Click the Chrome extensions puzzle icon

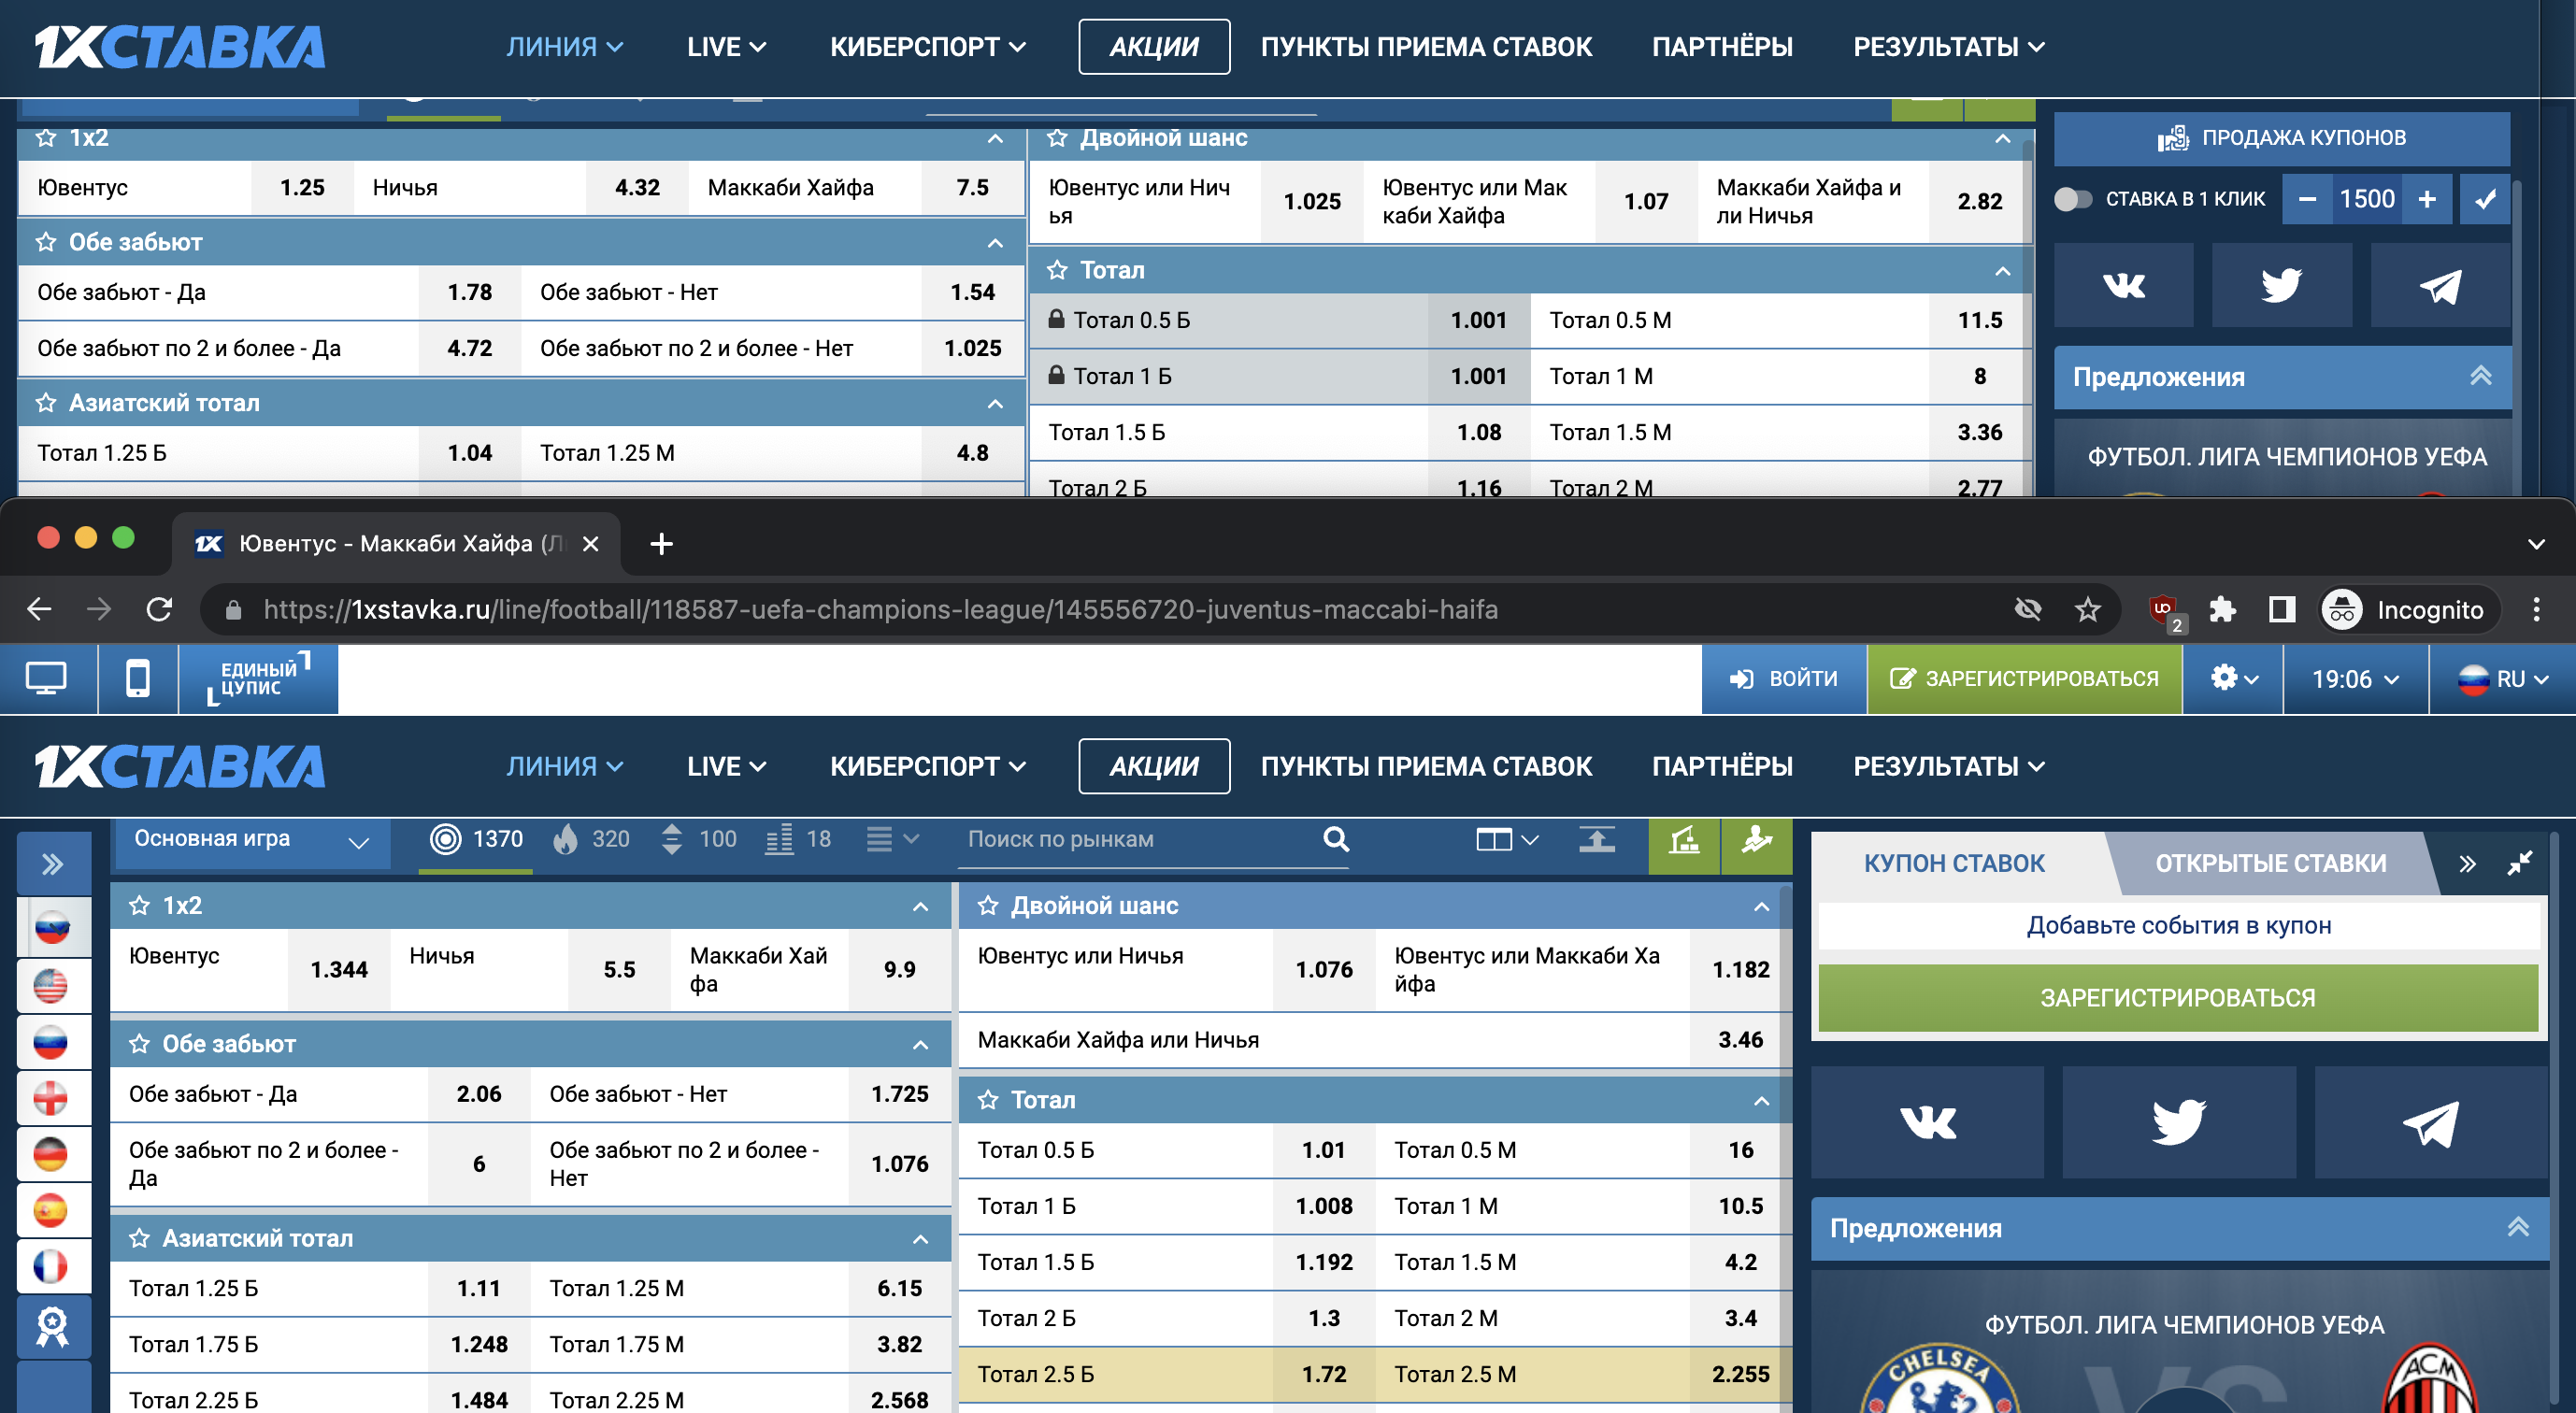click(2222, 609)
